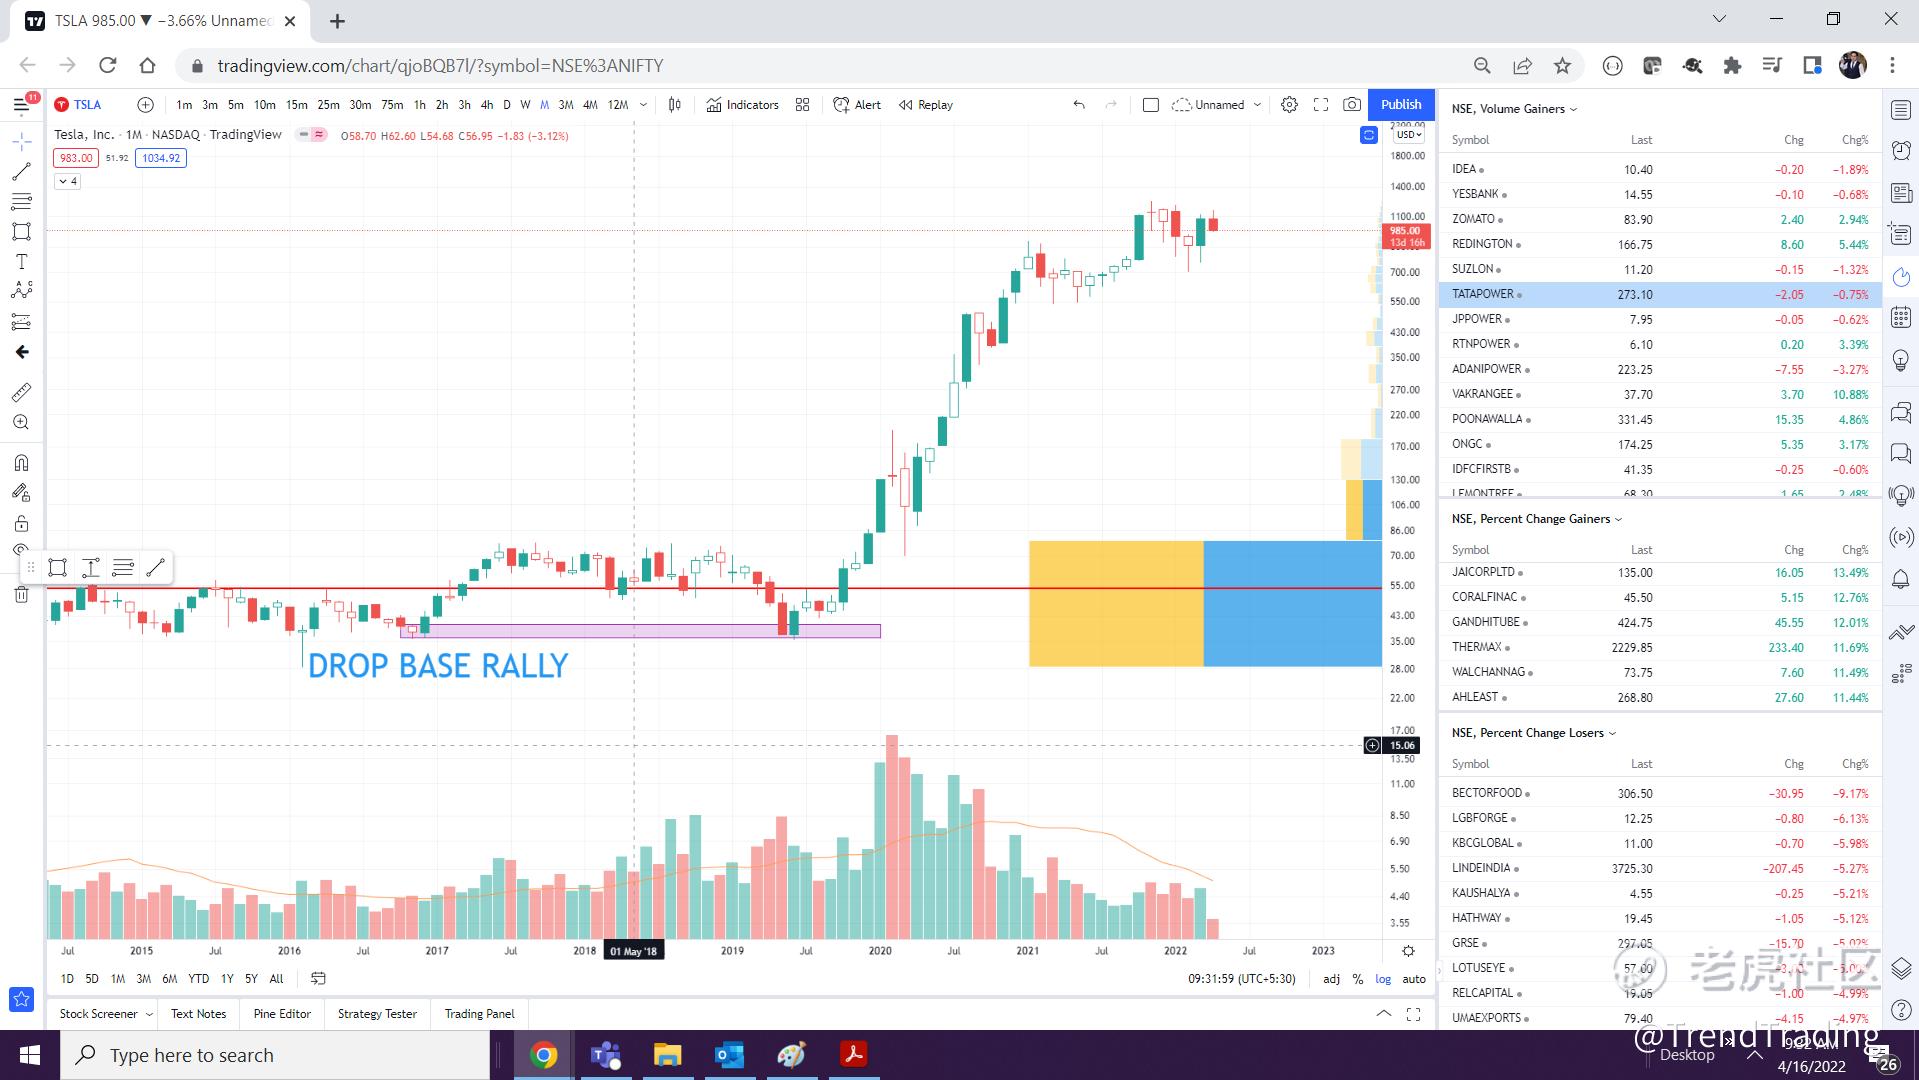Set date range to YTD
Viewport: 1919px width, 1080px height.
pos(199,979)
